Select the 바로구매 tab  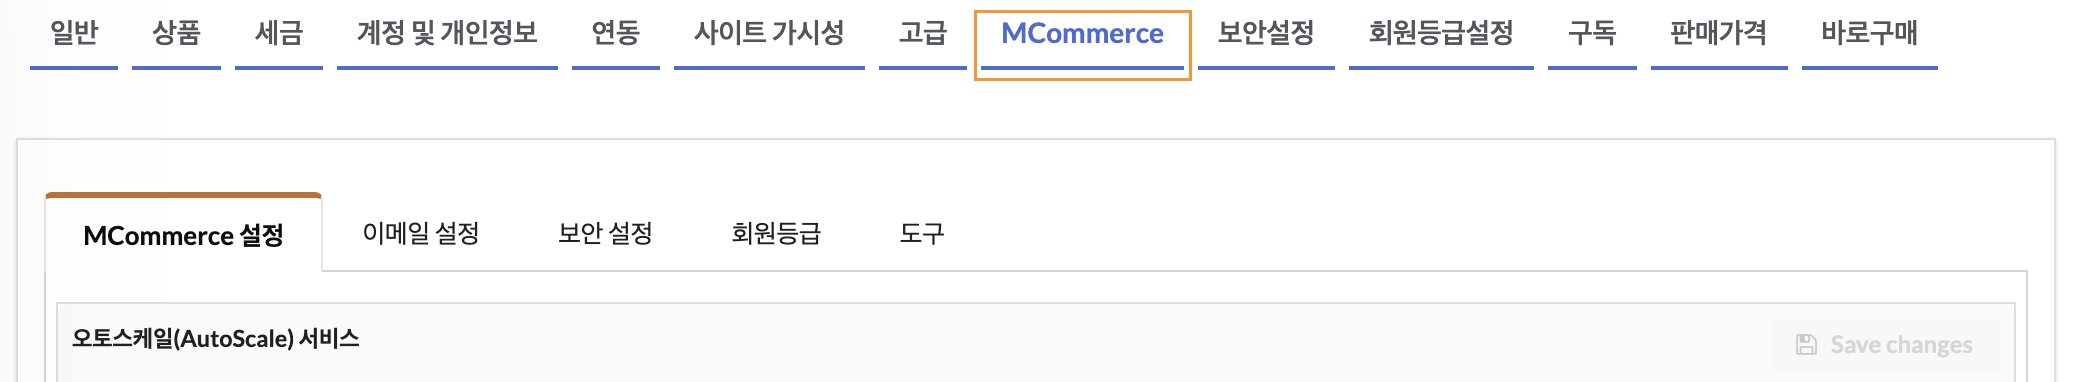1870,34
